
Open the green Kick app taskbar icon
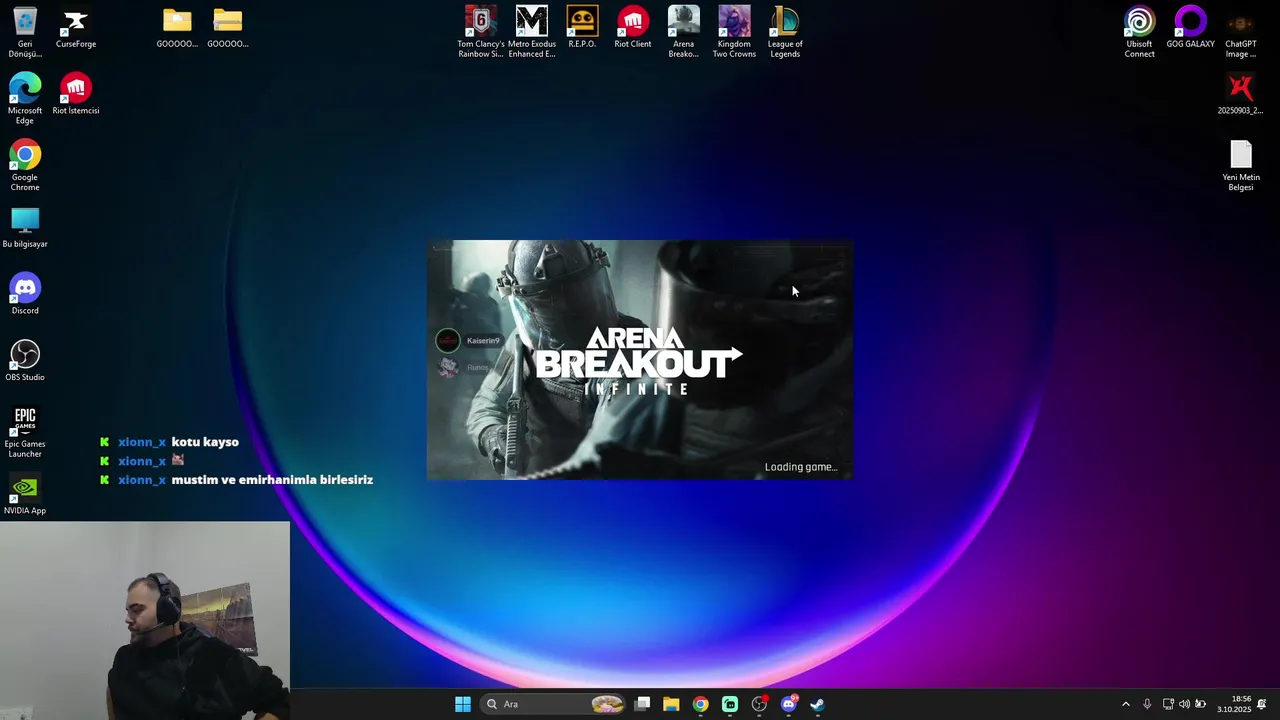730,704
